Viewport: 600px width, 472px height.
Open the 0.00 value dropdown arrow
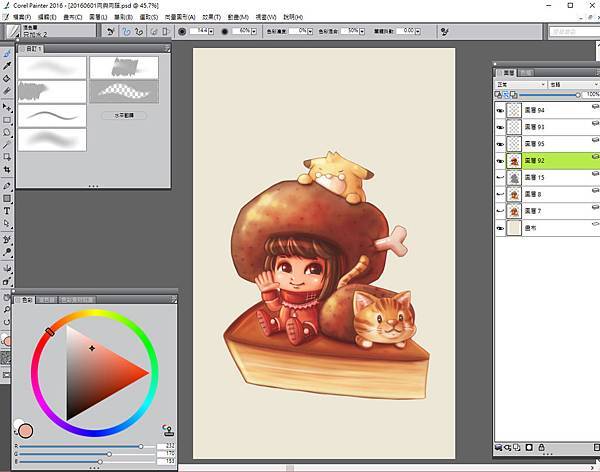pos(417,32)
